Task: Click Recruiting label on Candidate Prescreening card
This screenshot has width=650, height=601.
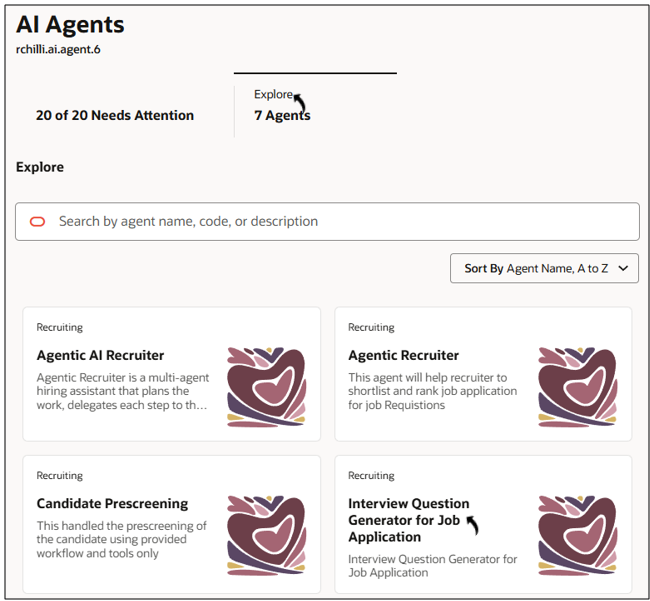Action: tap(60, 475)
